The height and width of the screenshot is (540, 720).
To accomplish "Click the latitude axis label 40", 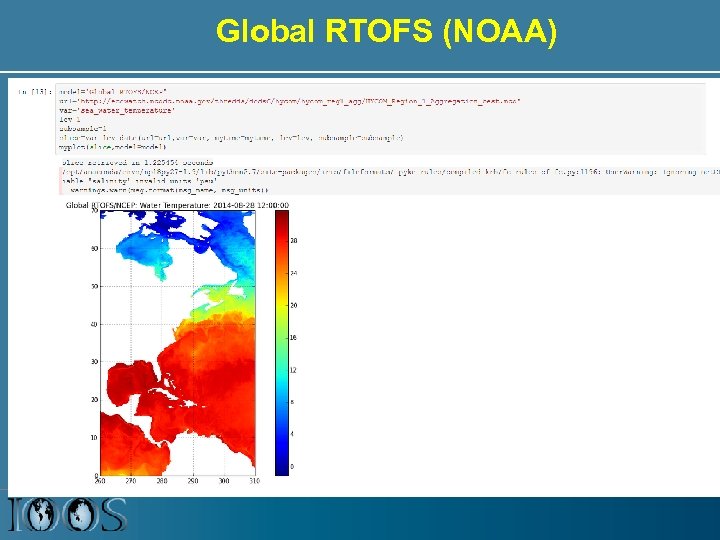I will pos(95,324).
